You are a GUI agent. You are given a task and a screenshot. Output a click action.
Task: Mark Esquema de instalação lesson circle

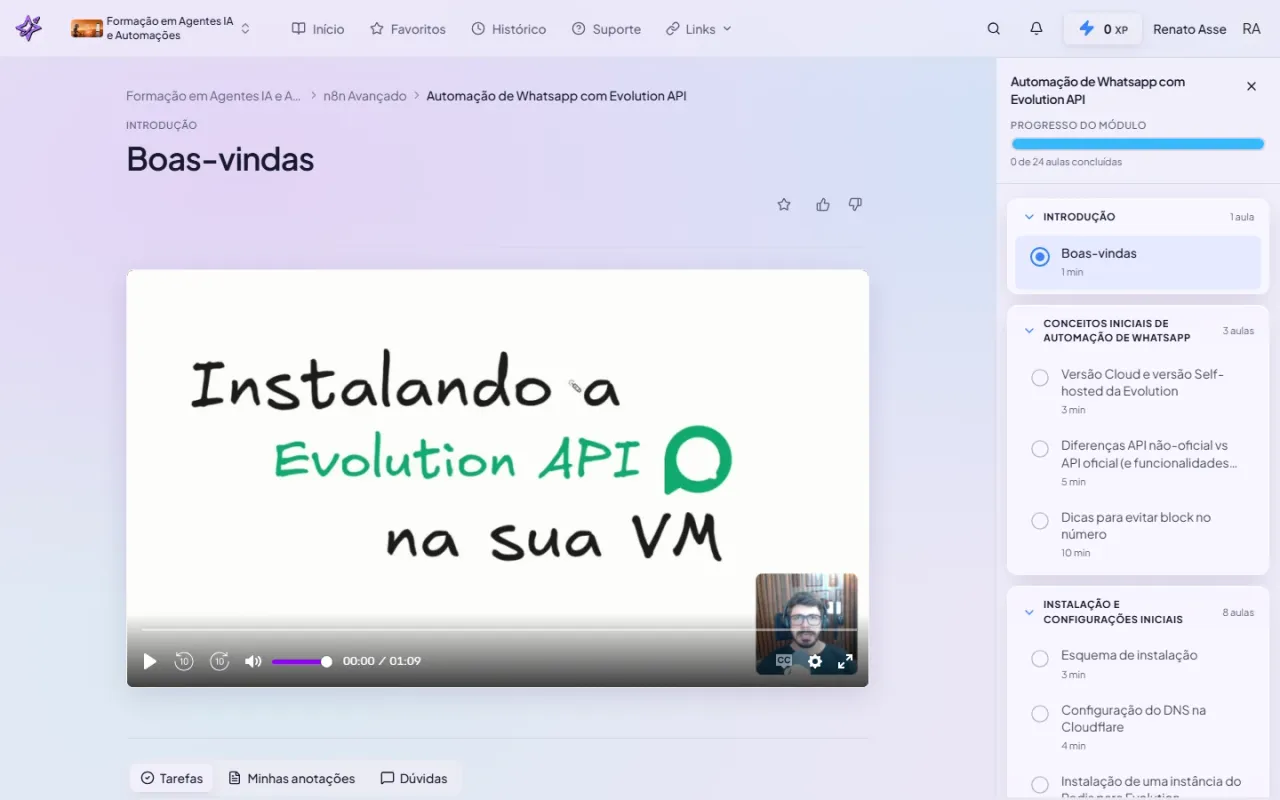tap(1040, 658)
